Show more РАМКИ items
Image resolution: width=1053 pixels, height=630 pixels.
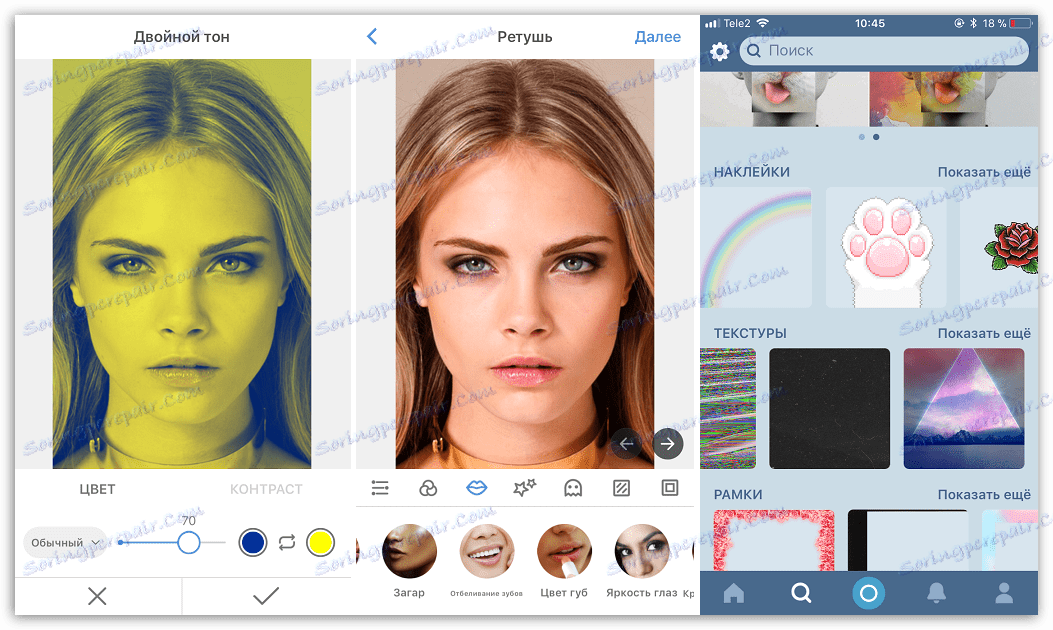(x=984, y=494)
